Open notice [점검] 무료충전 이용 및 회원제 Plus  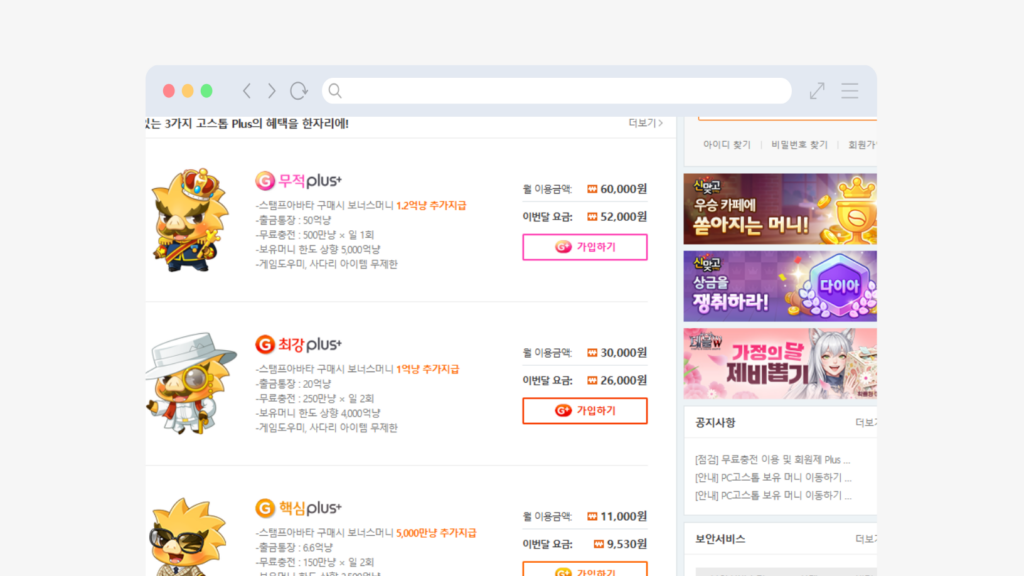(773, 460)
